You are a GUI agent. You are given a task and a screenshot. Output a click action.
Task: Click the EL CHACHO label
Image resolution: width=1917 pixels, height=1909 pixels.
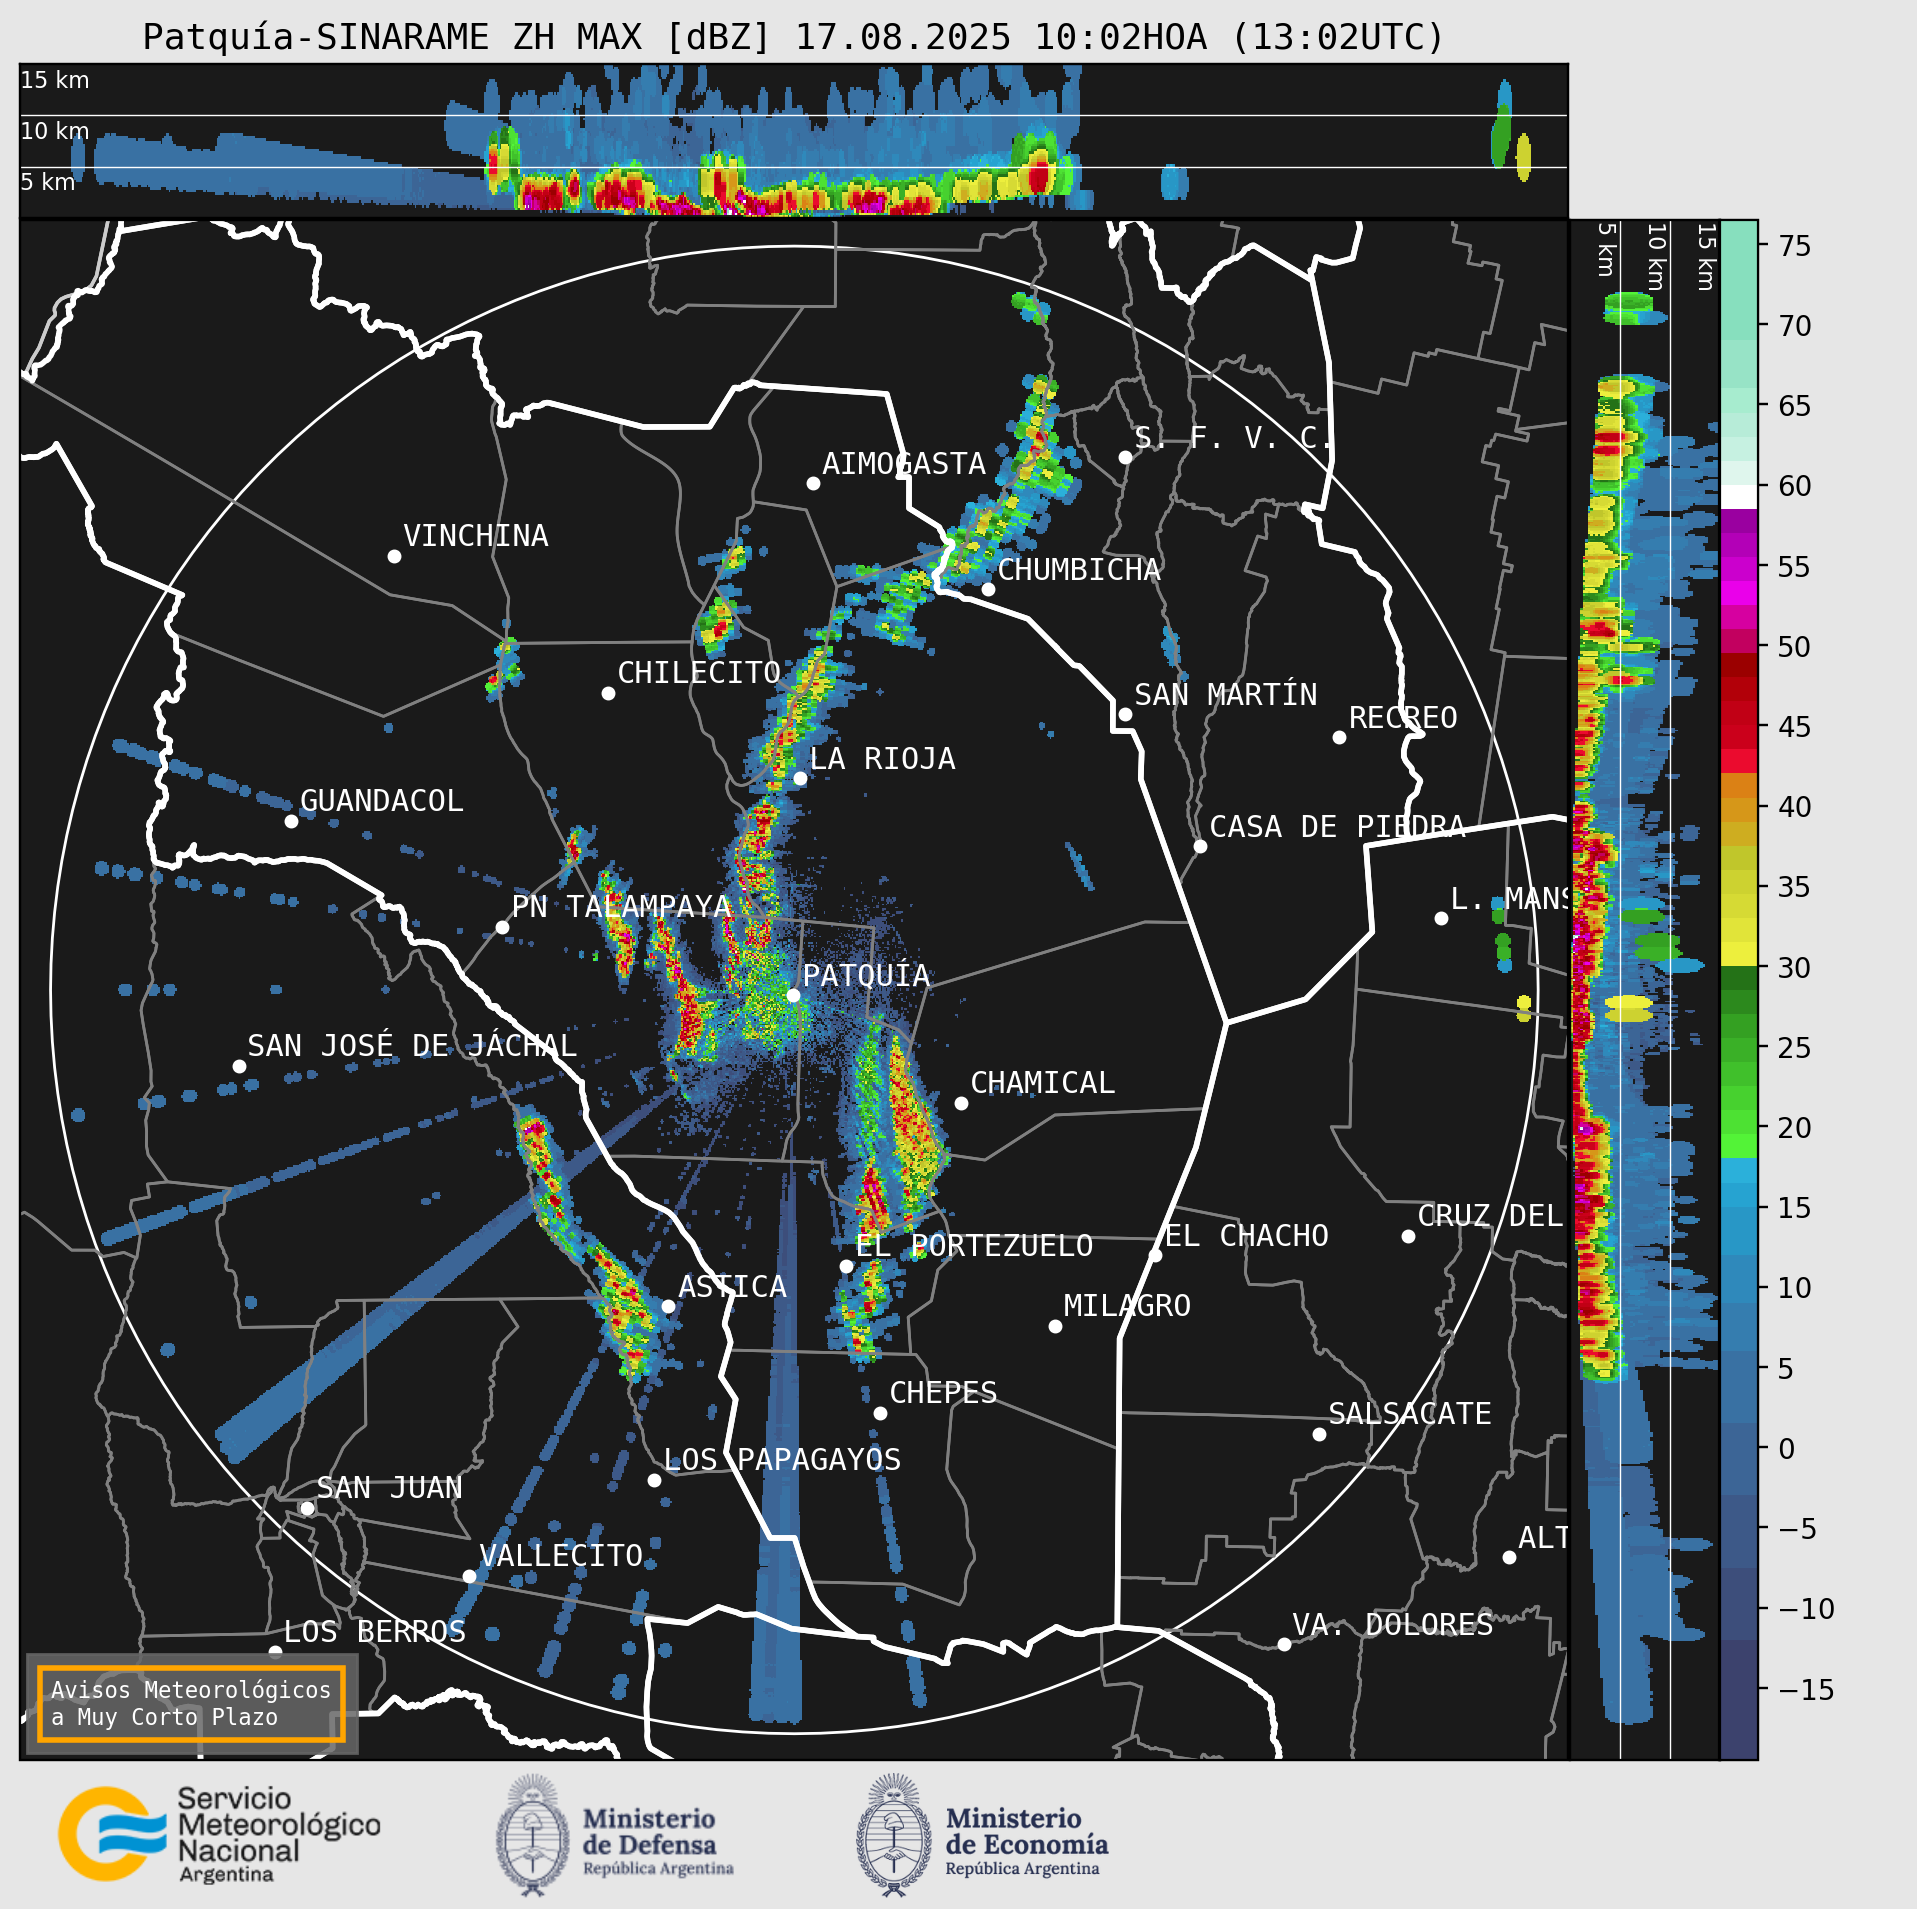tap(1246, 1236)
